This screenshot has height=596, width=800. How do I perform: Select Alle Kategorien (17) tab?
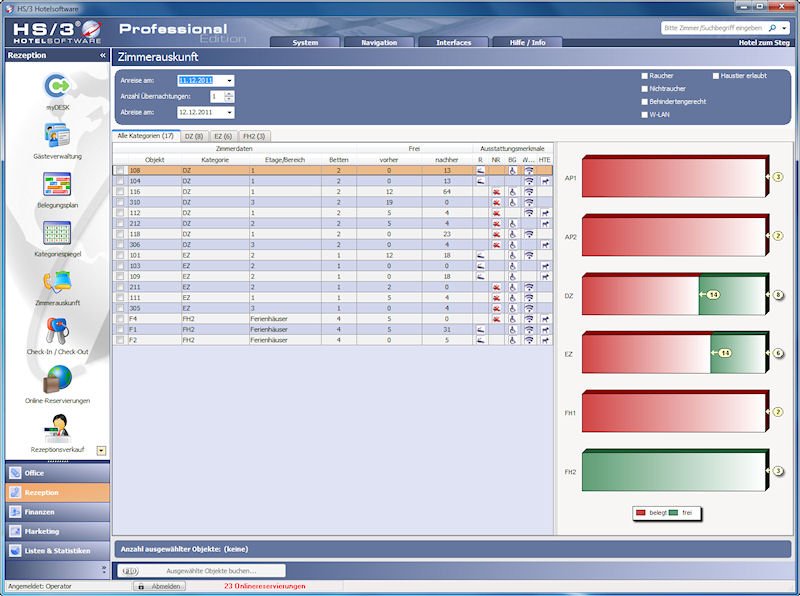(x=145, y=136)
